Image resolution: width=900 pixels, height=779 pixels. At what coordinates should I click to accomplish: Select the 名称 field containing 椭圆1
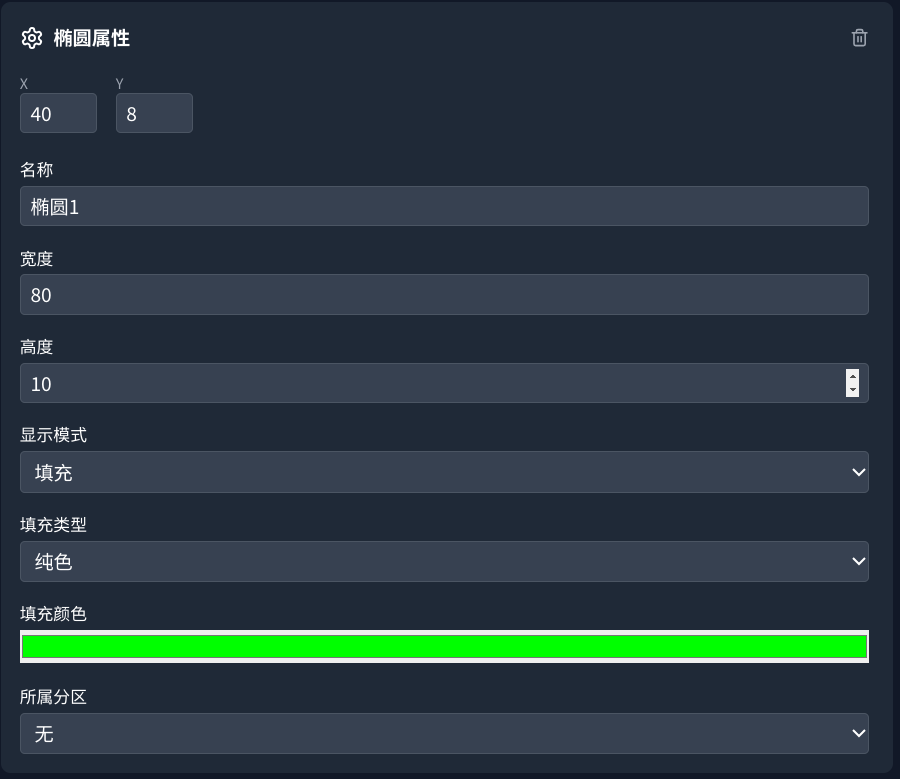[x=444, y=206]
